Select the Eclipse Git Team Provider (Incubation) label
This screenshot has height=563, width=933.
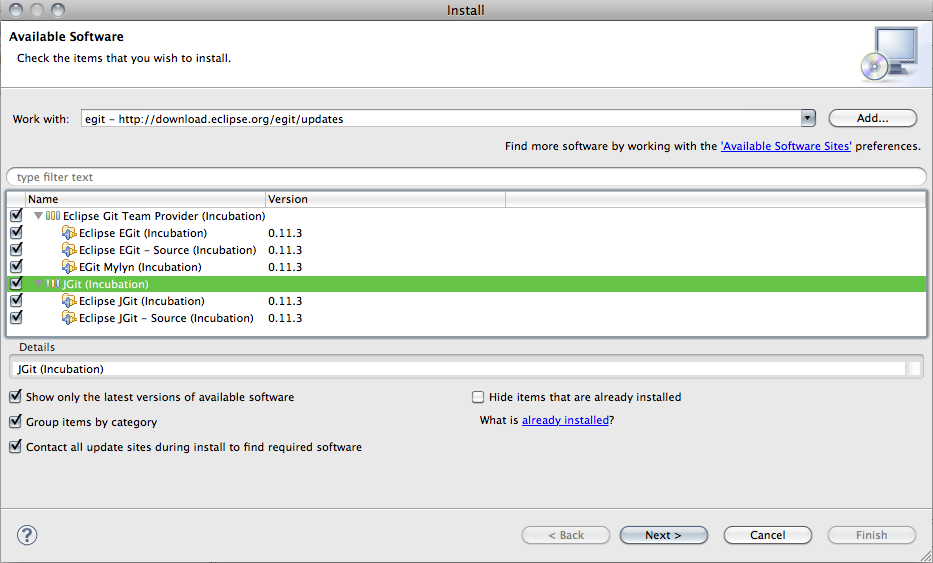point(164,216)
